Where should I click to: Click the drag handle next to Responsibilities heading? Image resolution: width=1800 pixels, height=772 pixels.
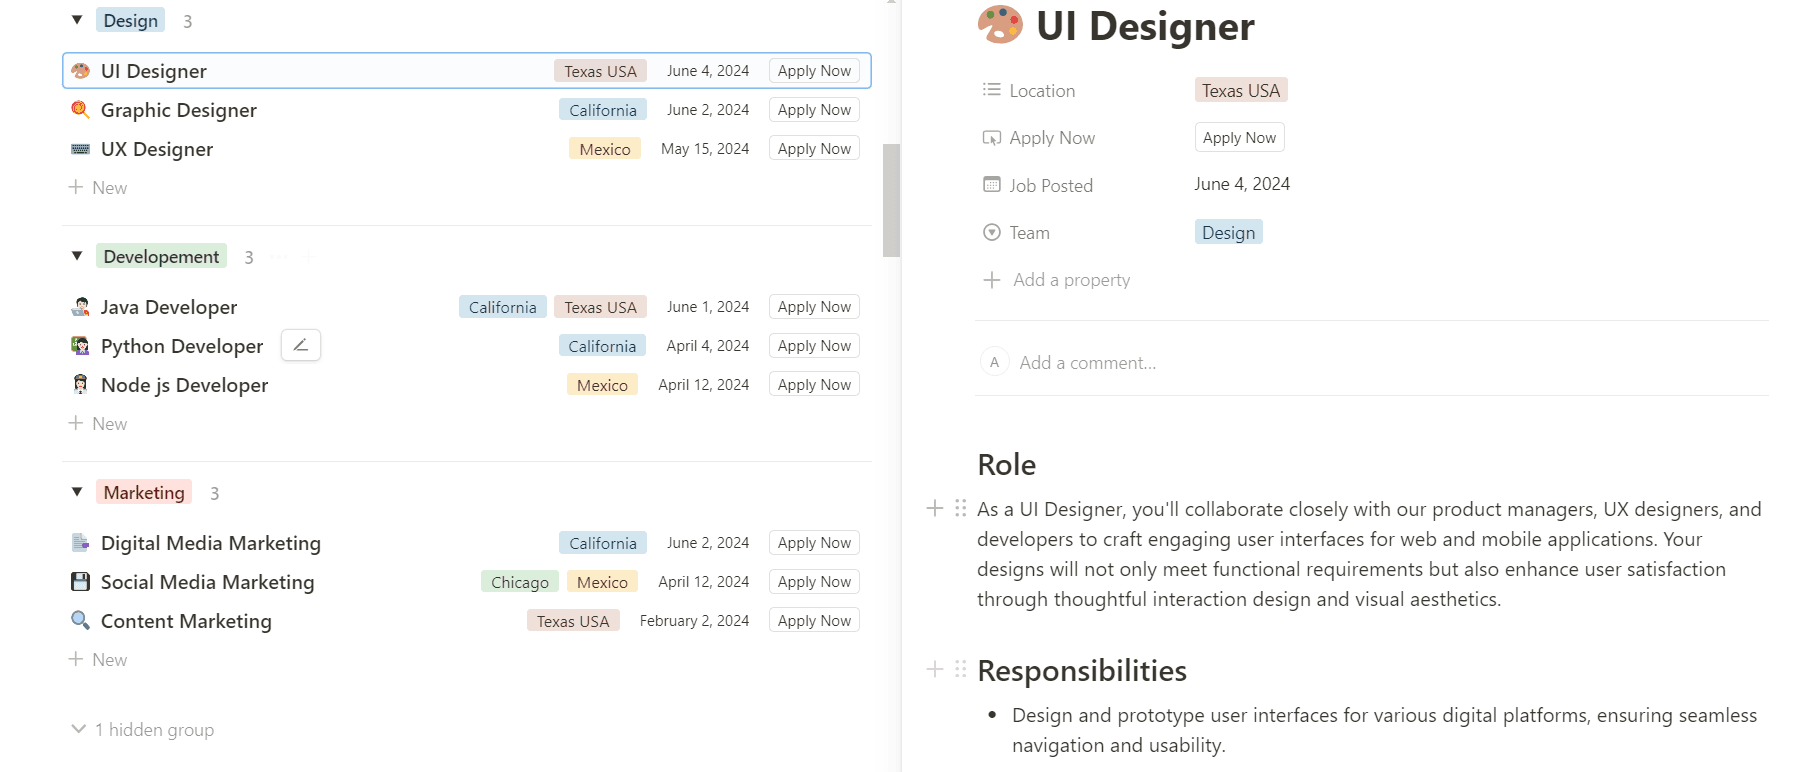tap(960, 669)
